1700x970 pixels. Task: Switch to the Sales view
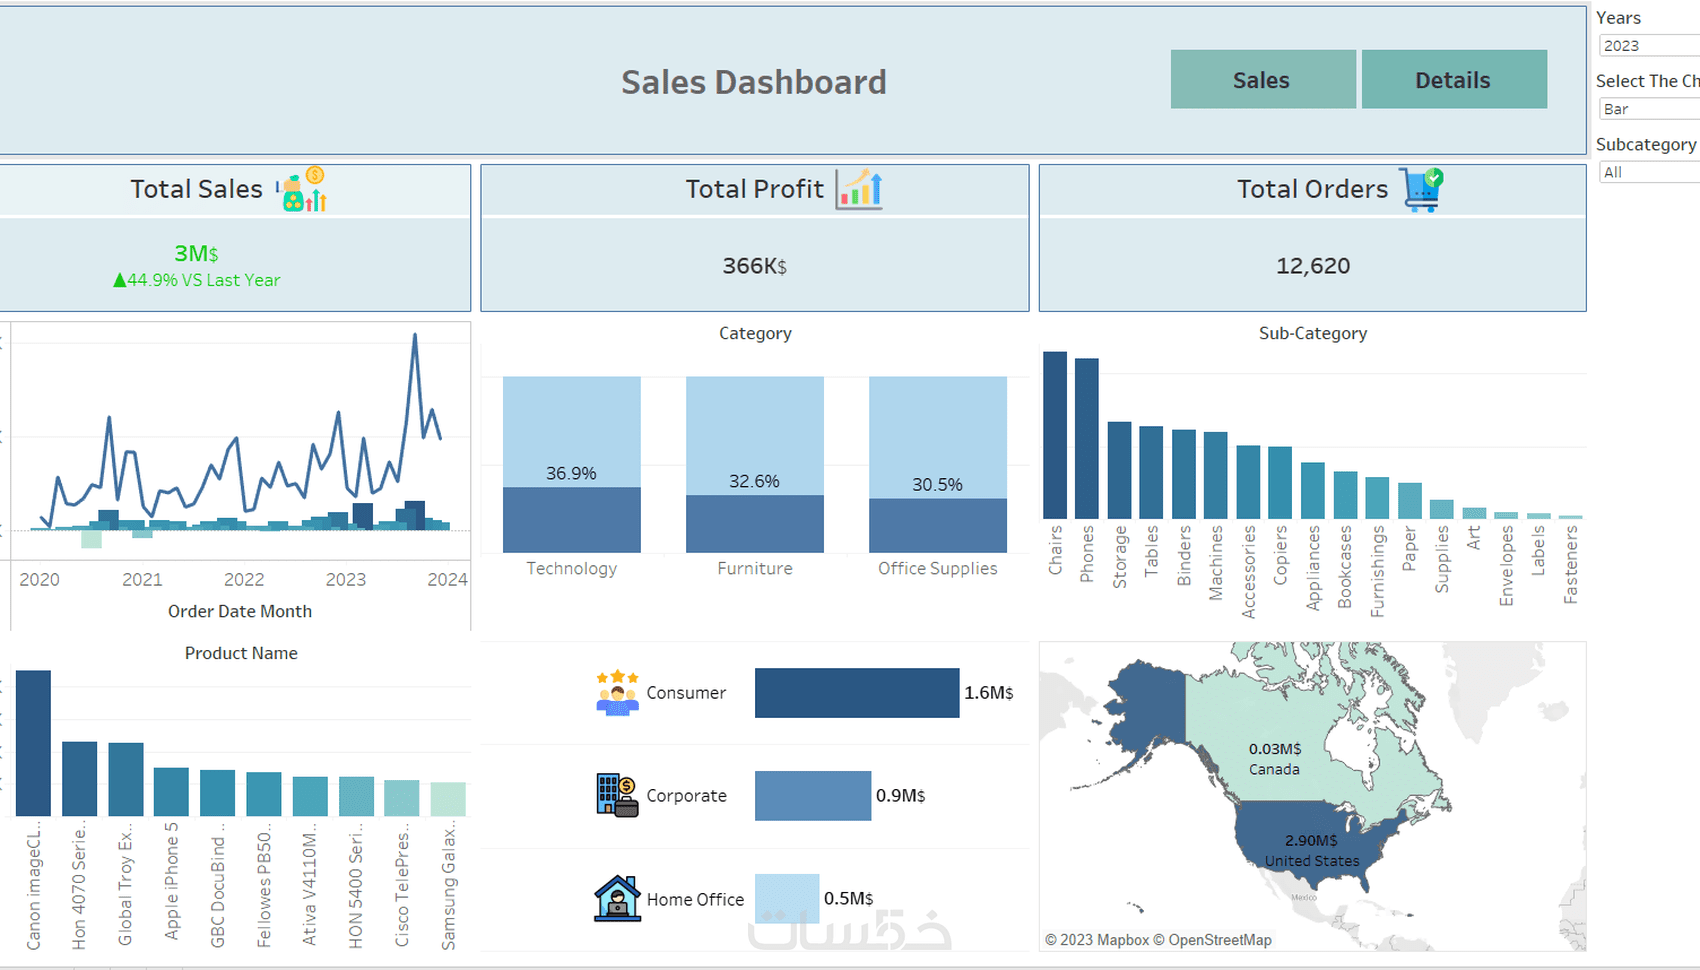click(x=1262, y=79)
